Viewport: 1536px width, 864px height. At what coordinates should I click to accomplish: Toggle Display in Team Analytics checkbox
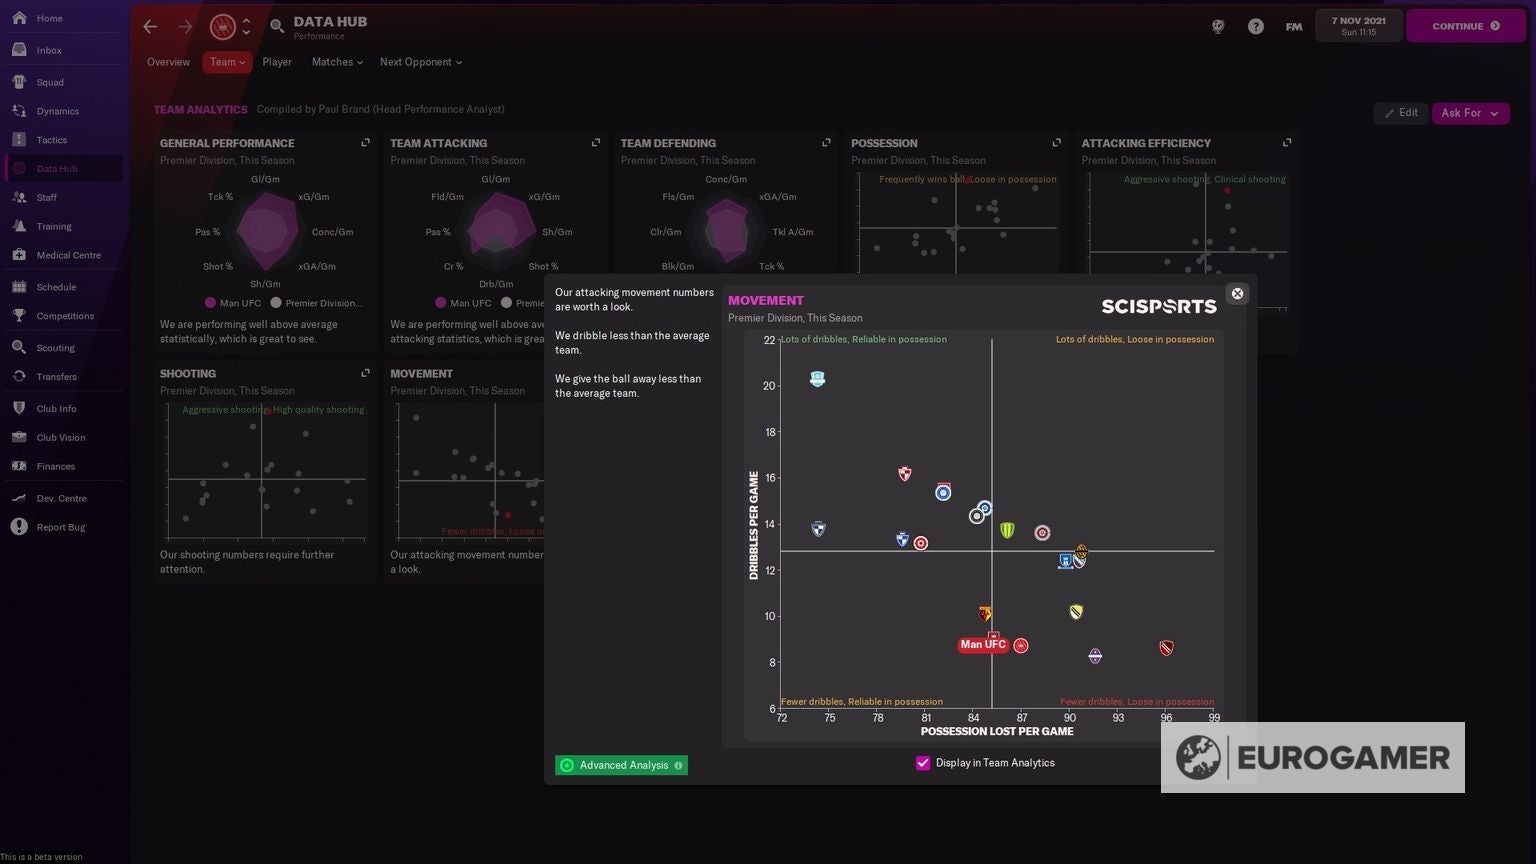tap(923, 763)
